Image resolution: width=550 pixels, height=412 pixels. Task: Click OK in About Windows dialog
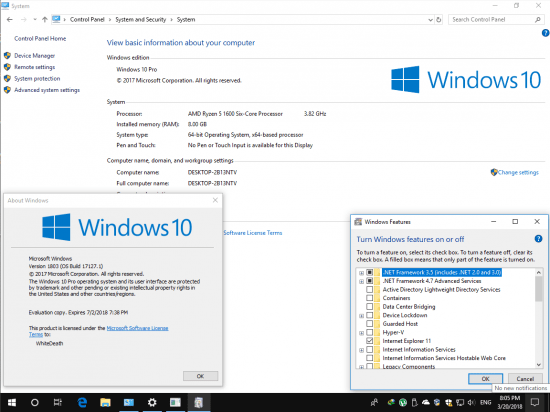[x=200, y=376]
